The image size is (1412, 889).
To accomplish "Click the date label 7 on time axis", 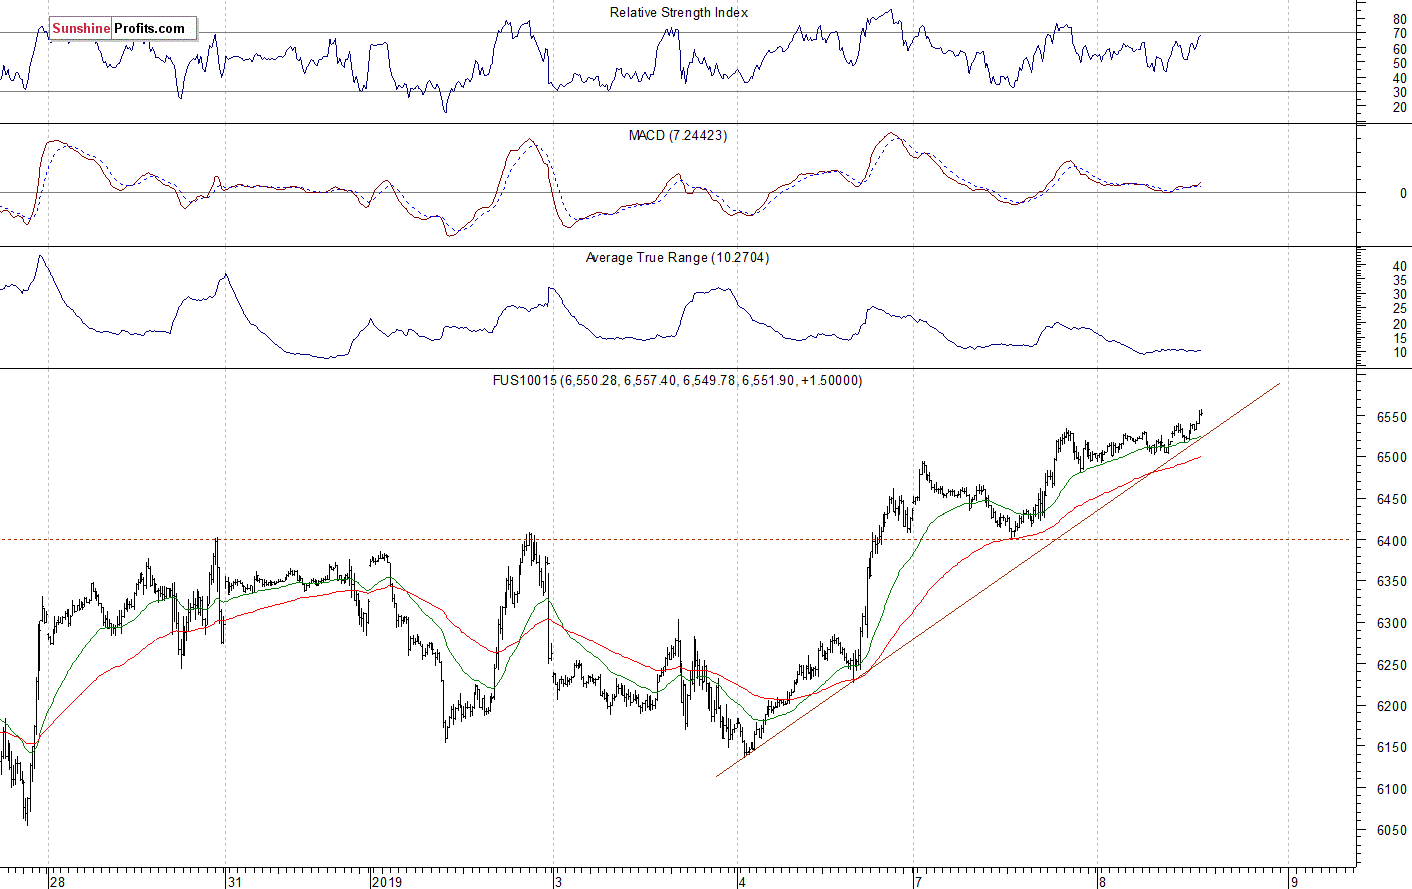I will [918, 882].
